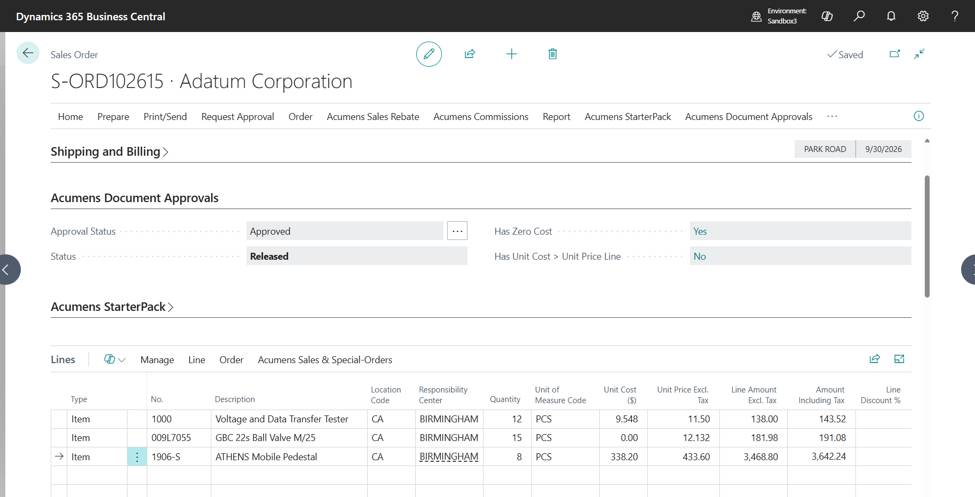This screenshot has height=497, width=975.
Task: Open the Order menu in Lines
Action: 231,360
